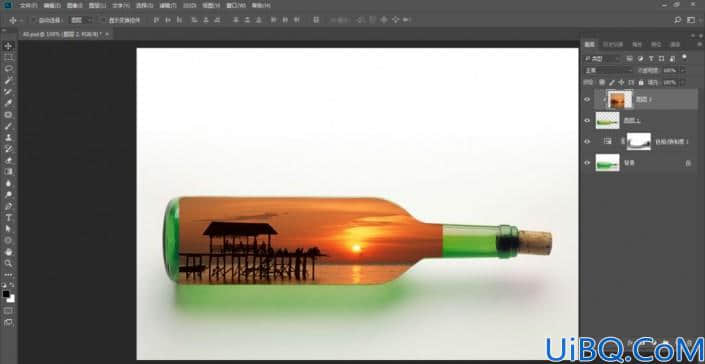Select the Zoom tool
Screen dimensions: 705x364
click(x=8, y=264)
